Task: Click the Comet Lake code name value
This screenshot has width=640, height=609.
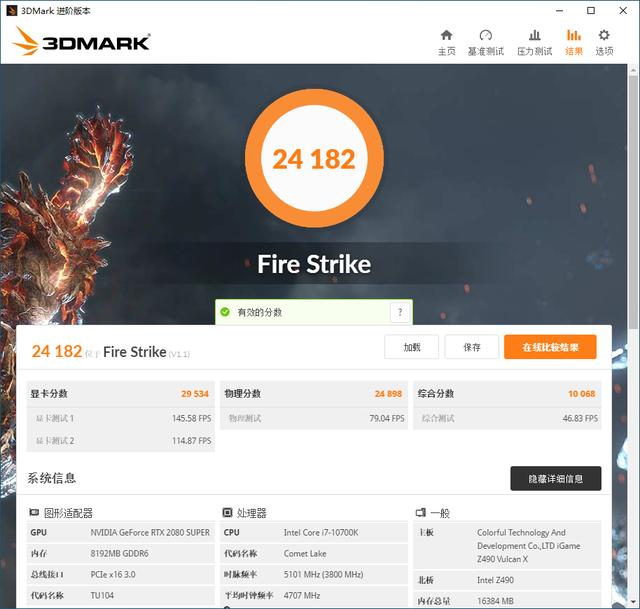Action: click(305, 553)
